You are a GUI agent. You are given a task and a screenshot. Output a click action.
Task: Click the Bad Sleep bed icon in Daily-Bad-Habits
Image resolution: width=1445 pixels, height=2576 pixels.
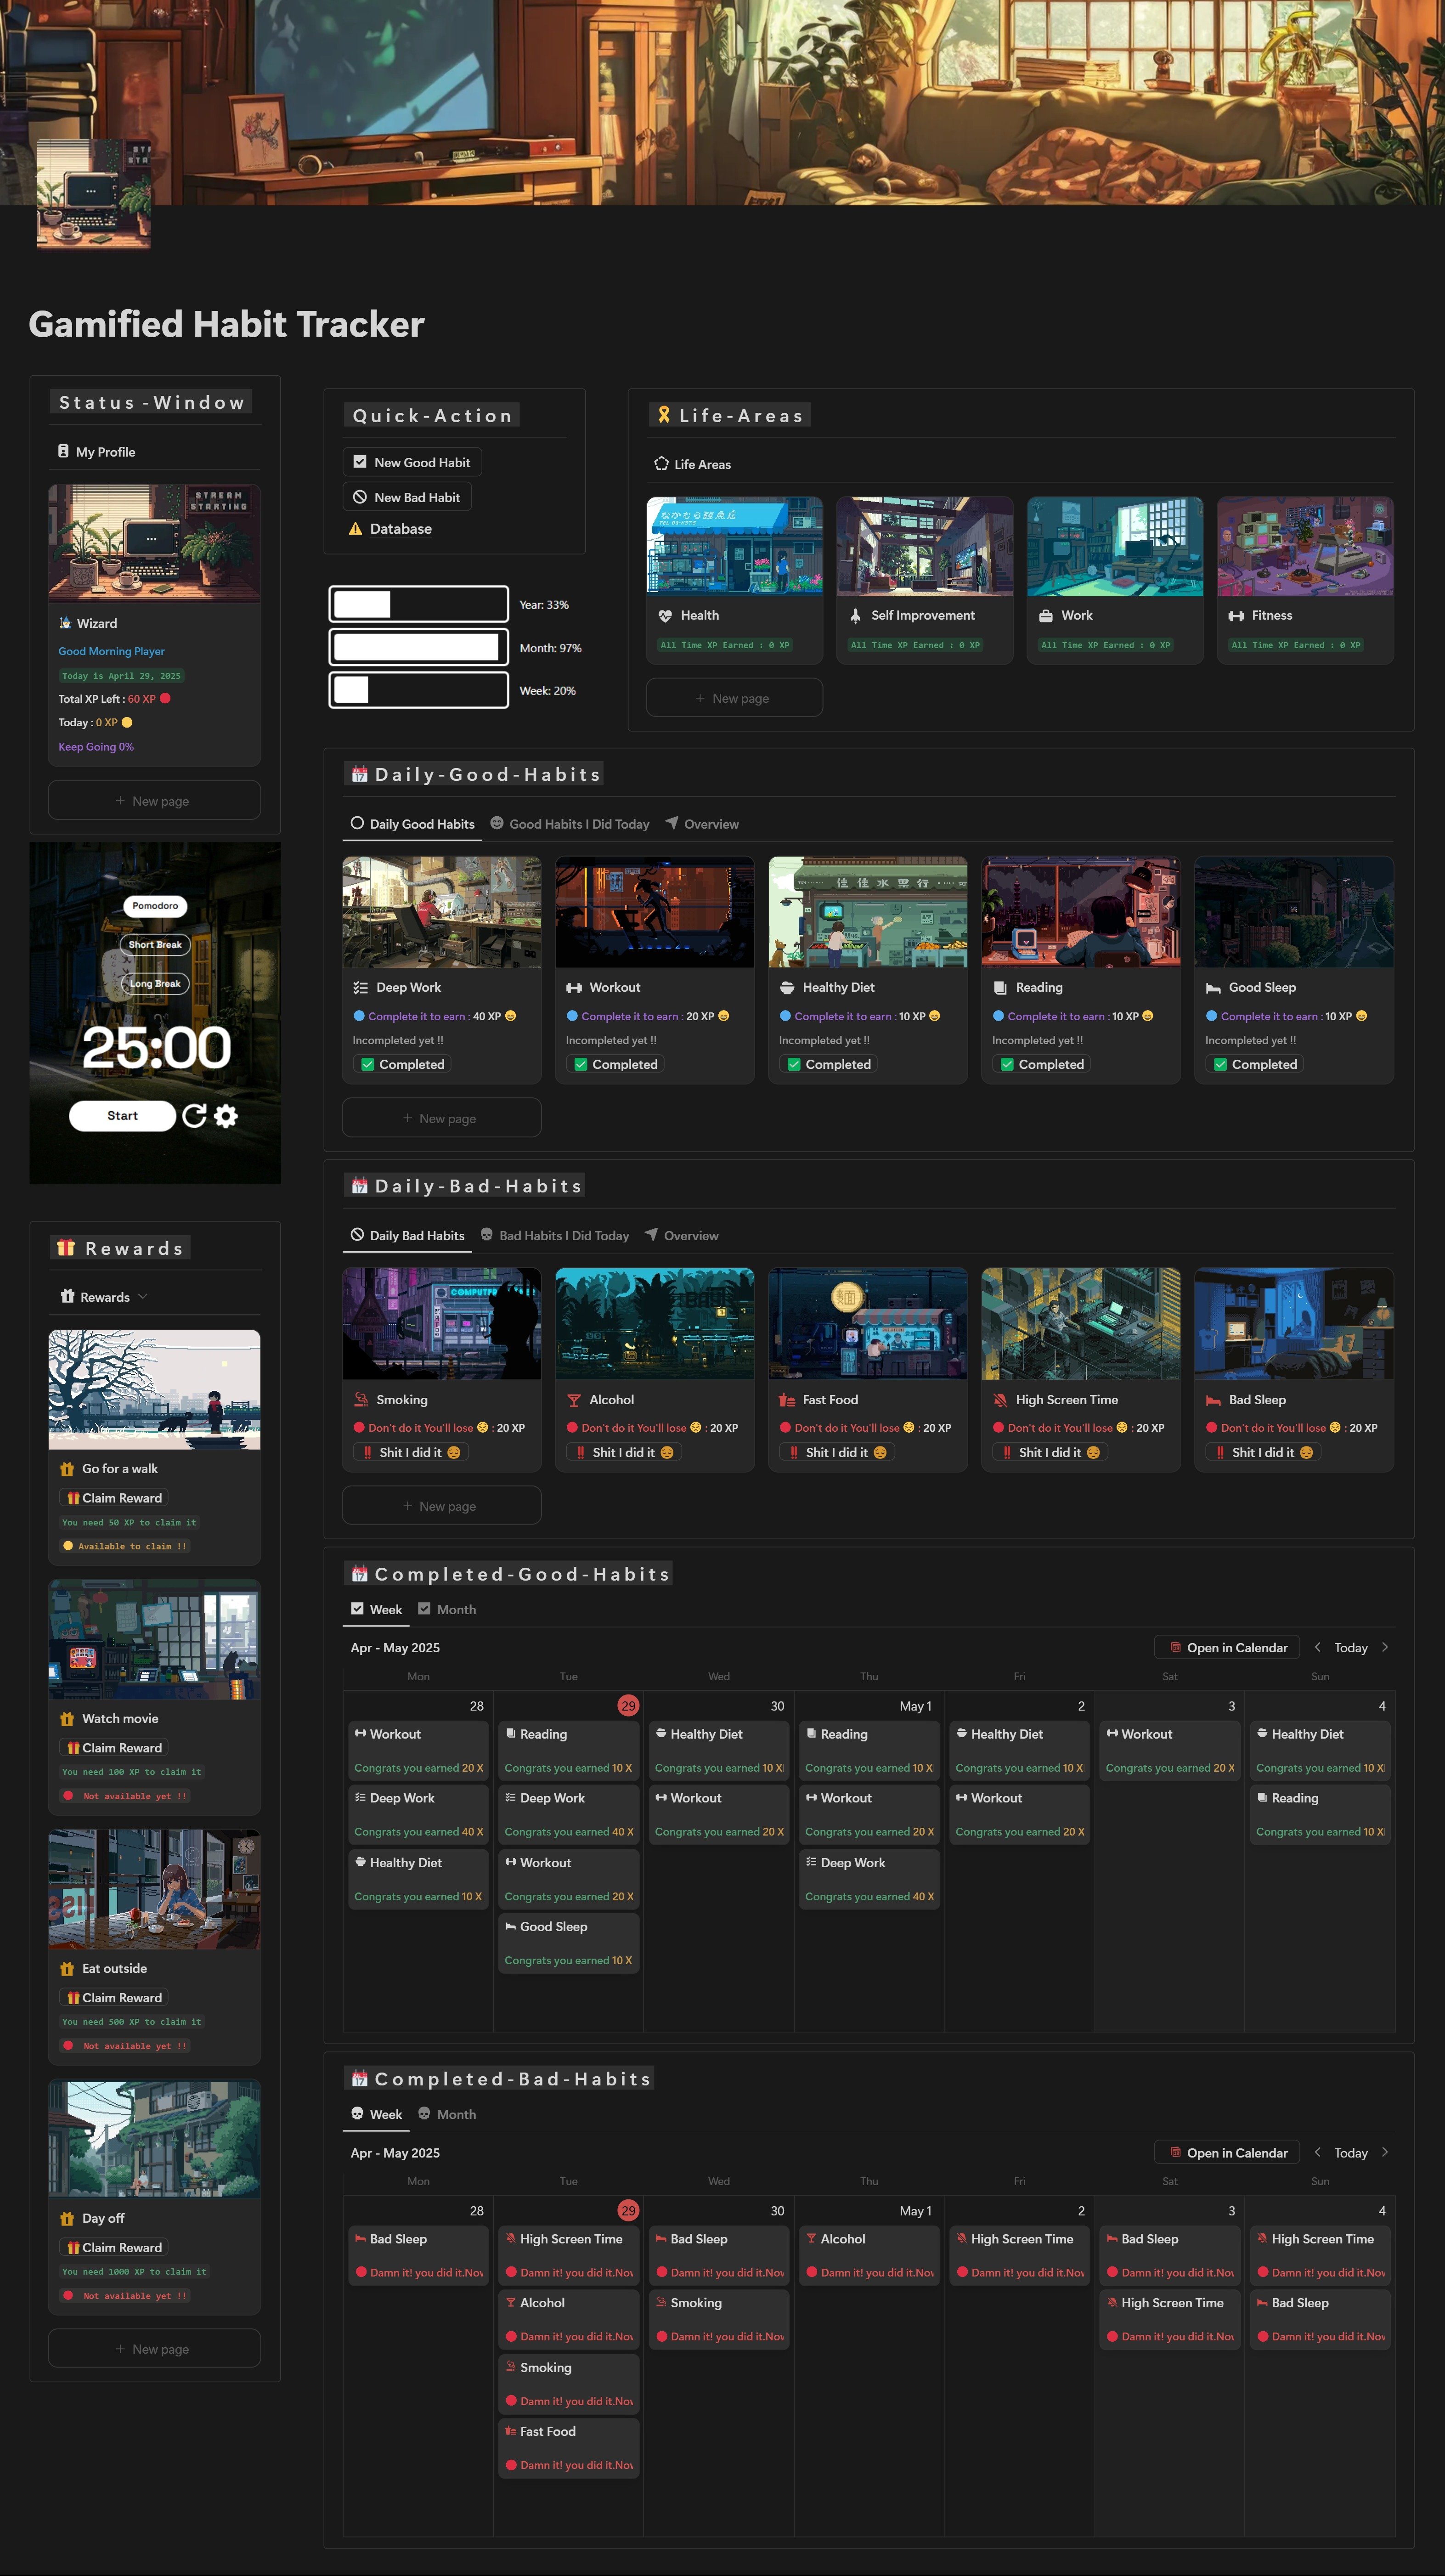[x=1213, y=1400]
